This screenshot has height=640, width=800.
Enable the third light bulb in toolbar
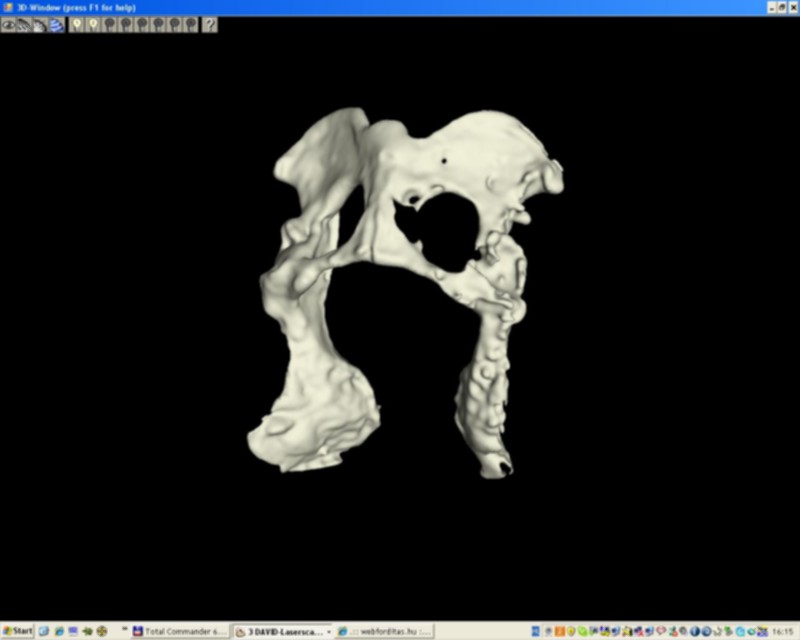[110, 25]
